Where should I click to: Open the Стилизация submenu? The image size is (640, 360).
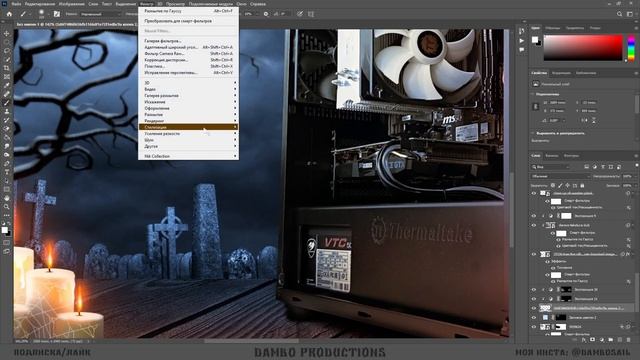pos(188,127)
